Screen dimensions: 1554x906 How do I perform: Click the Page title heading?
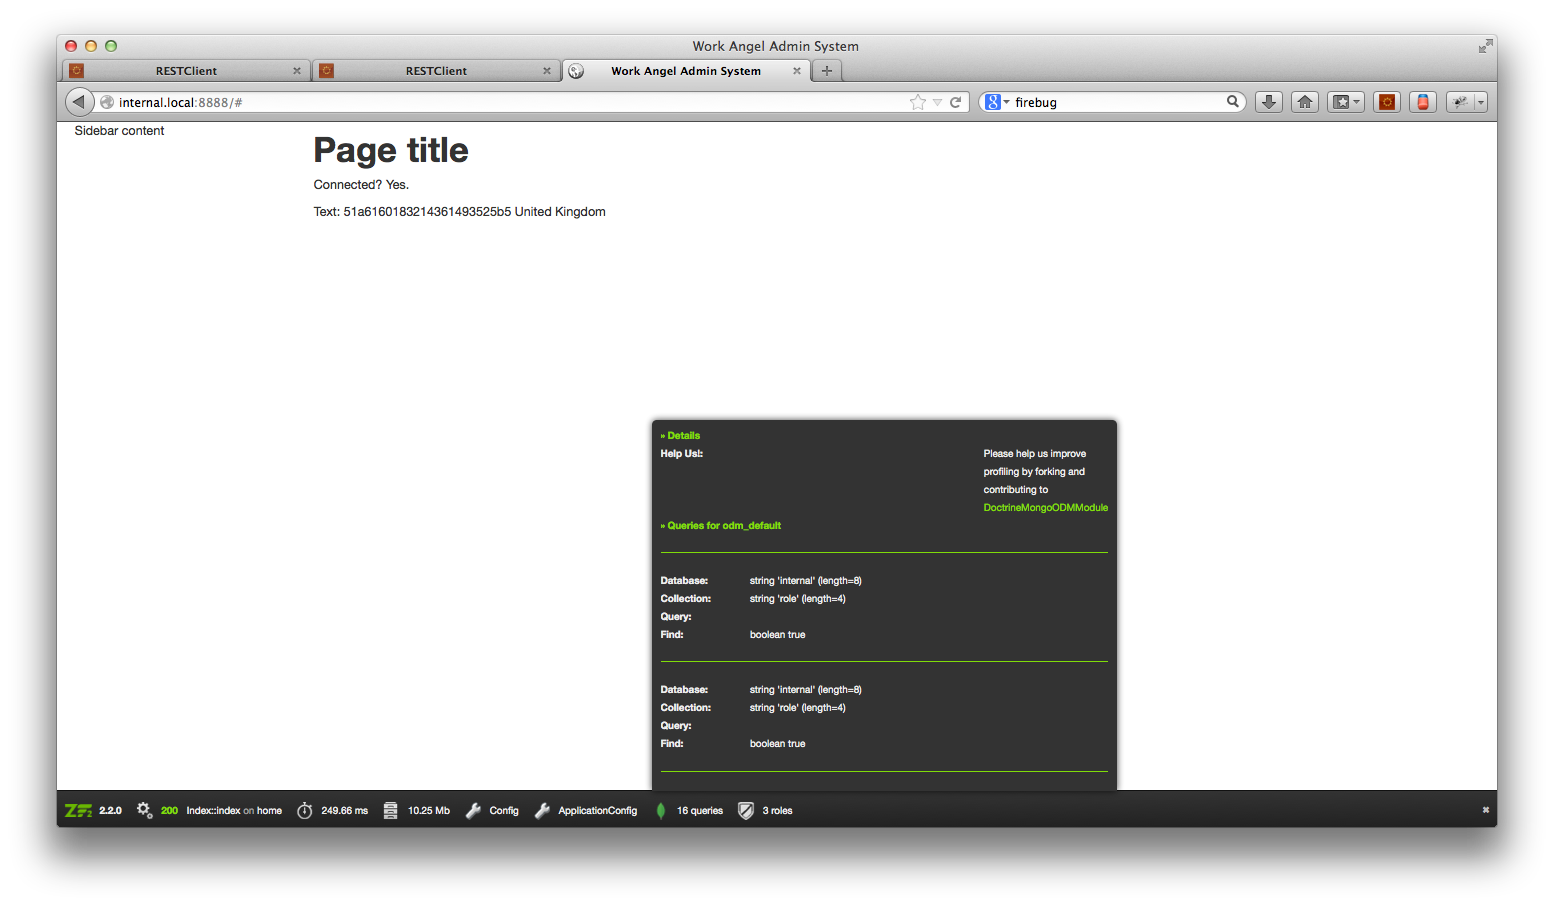click(391, 150)
